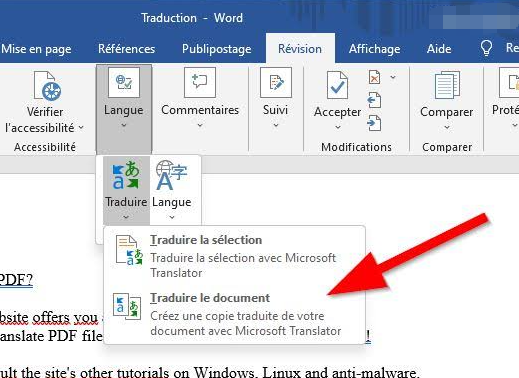Viewport: 519px width, 378px height.
Task: Choose Traduire la sélection menu title
Action: 206,240
